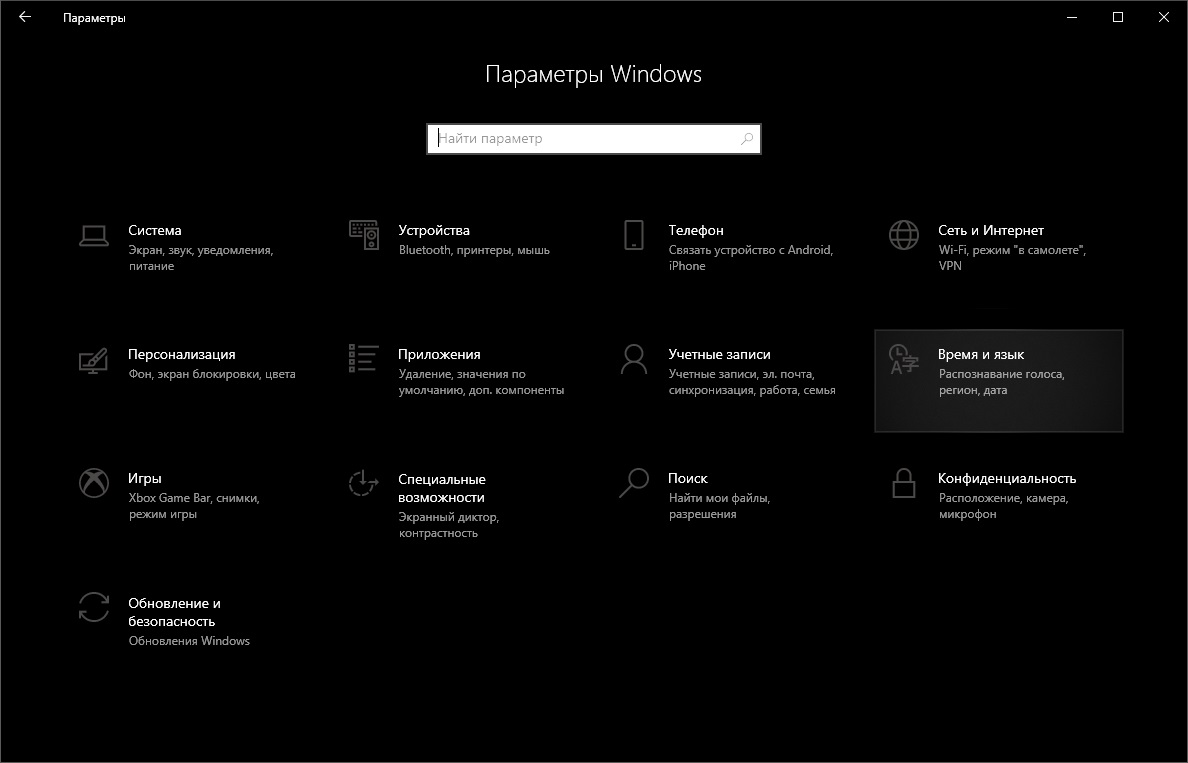Image resolution: width=1188 pixels, height=763 pixels.
Task: Click the refresh arrows Обновление и безопасность icon
Action: [x=94, y=607]
